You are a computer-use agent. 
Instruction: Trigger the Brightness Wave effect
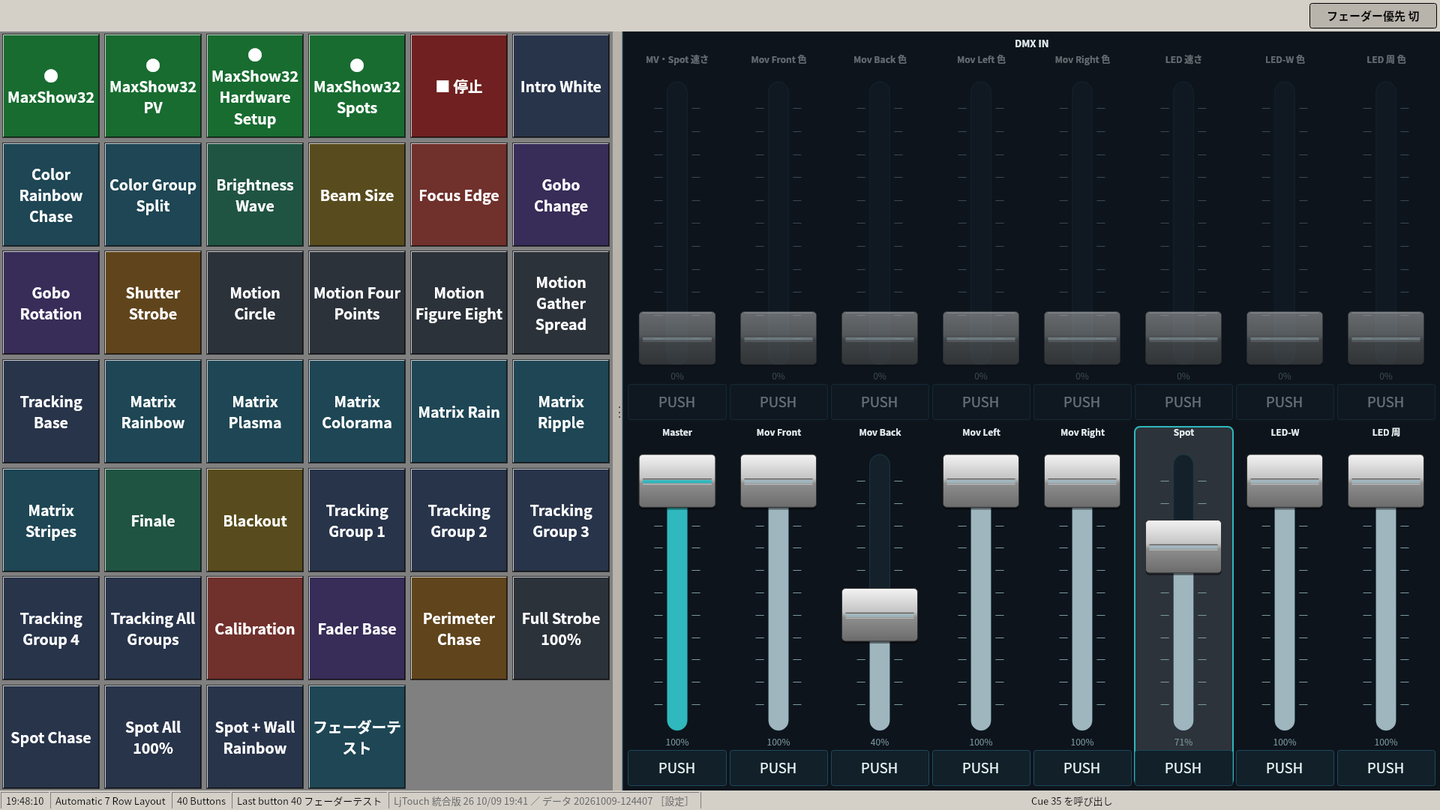pyautogui.click(x=255, y=195)
